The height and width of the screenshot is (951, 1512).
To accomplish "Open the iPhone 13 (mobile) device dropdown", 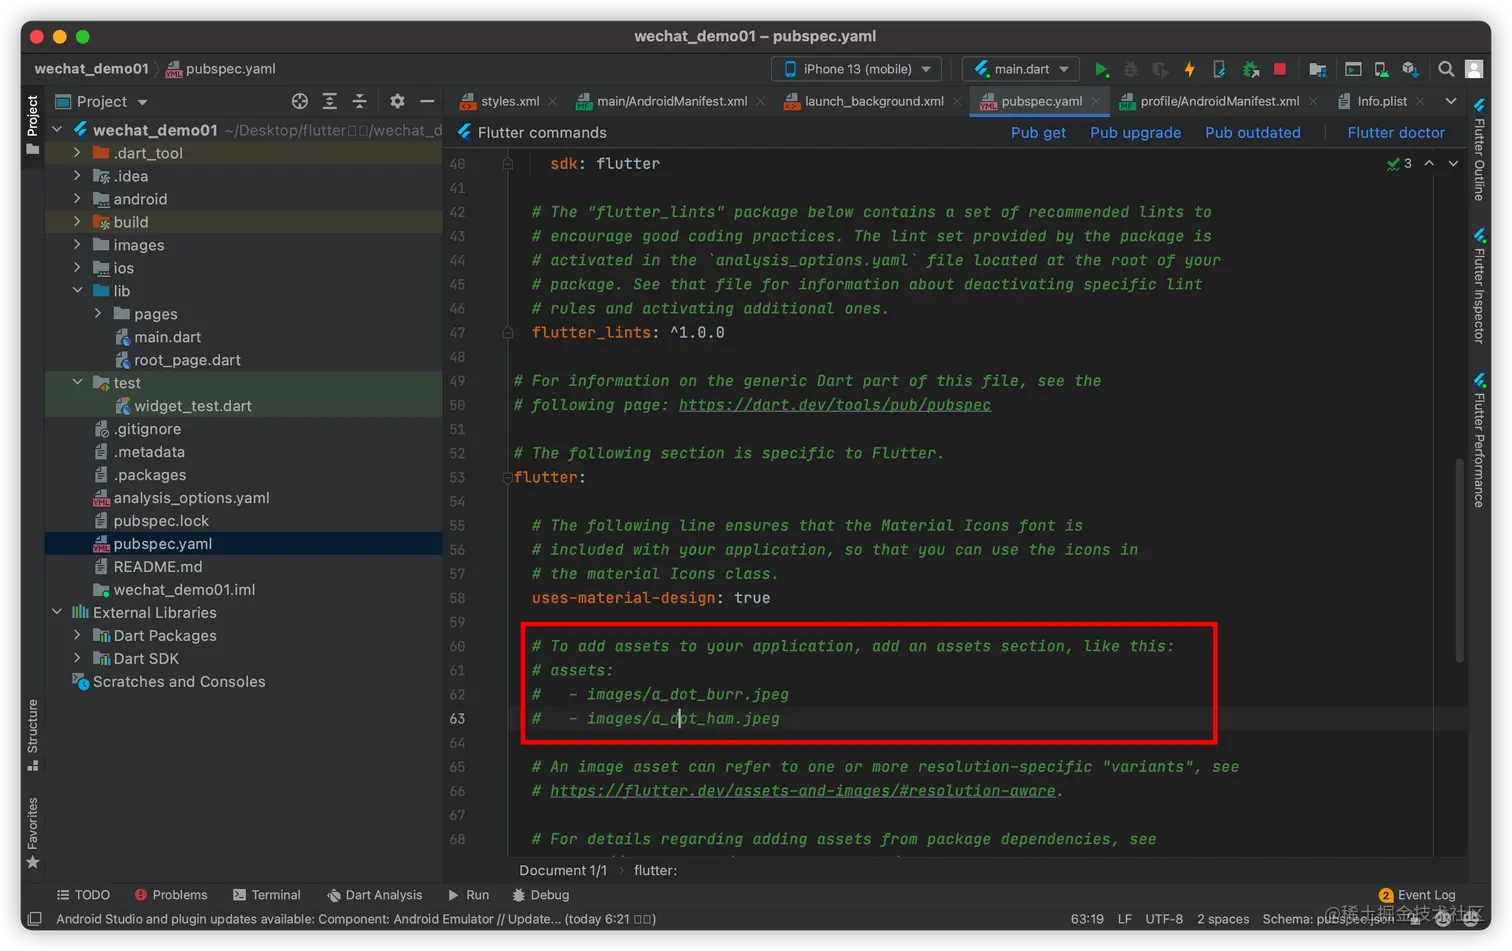I will 858,69.
